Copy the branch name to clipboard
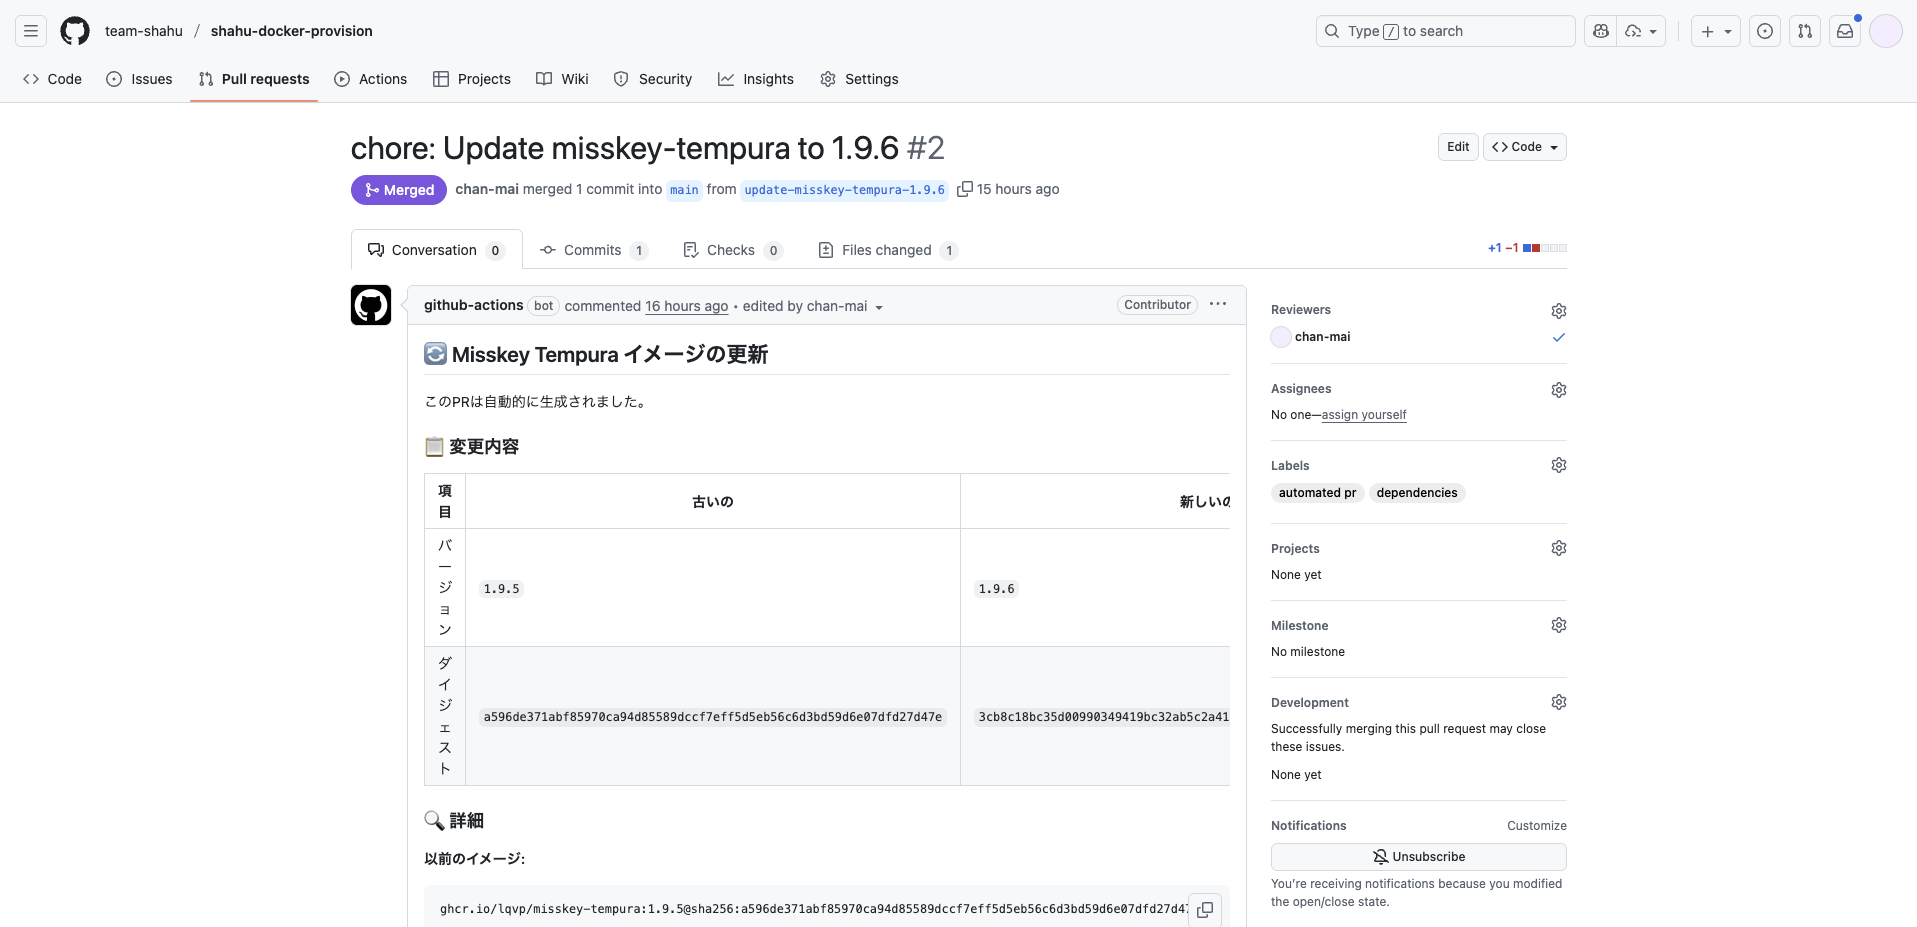This screenshot has height=927, width=1917. (x=964, y=189)
